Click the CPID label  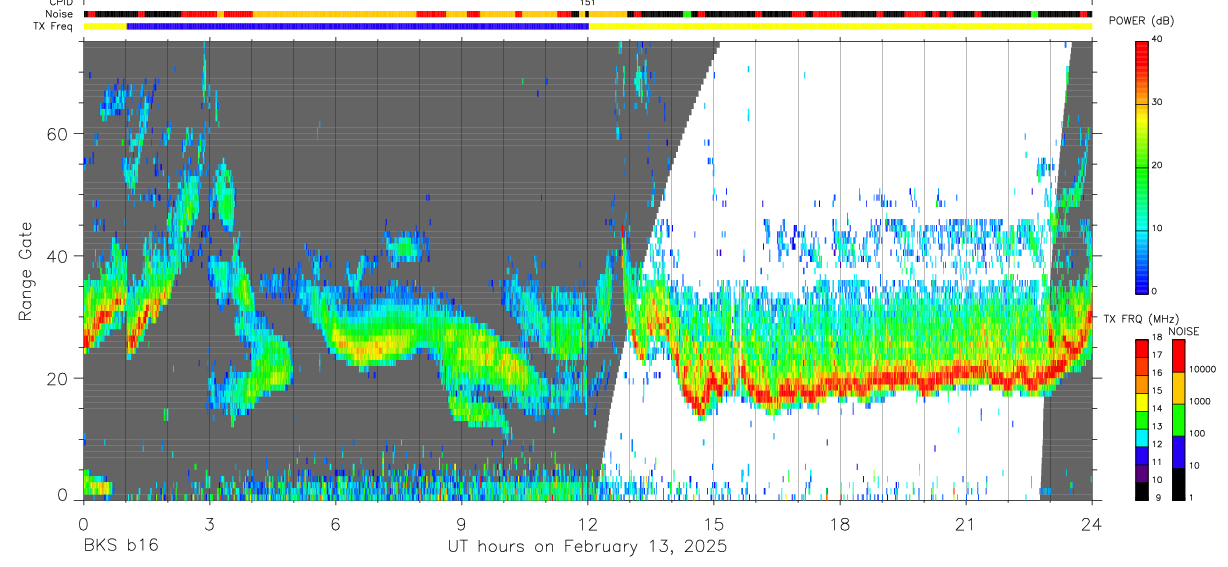coord(60,4)
